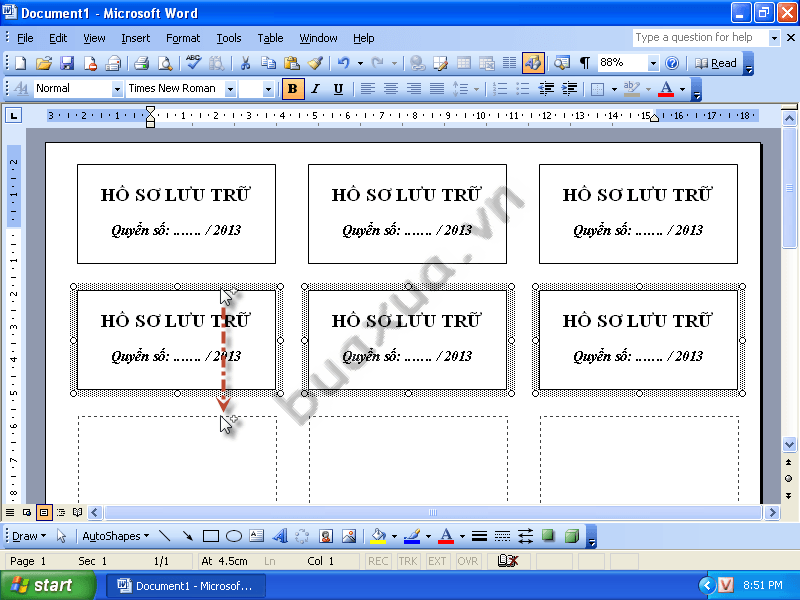The height and width of the screenshot is (600, 800).
Task: Open the Edit menu
Action: coord(58,38)
